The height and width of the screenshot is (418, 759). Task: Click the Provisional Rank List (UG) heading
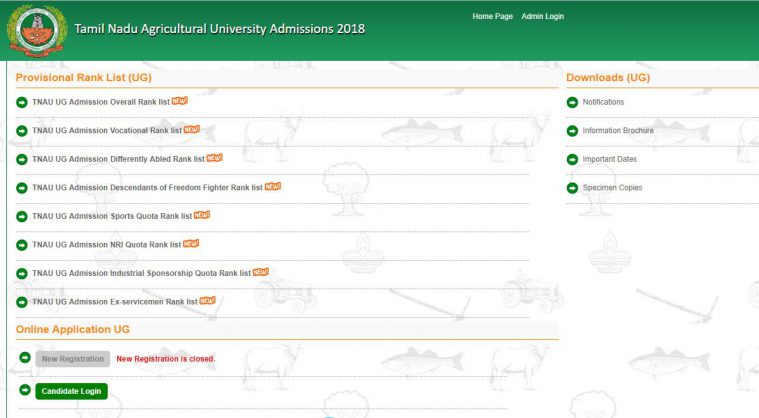(x=83, y=77)
